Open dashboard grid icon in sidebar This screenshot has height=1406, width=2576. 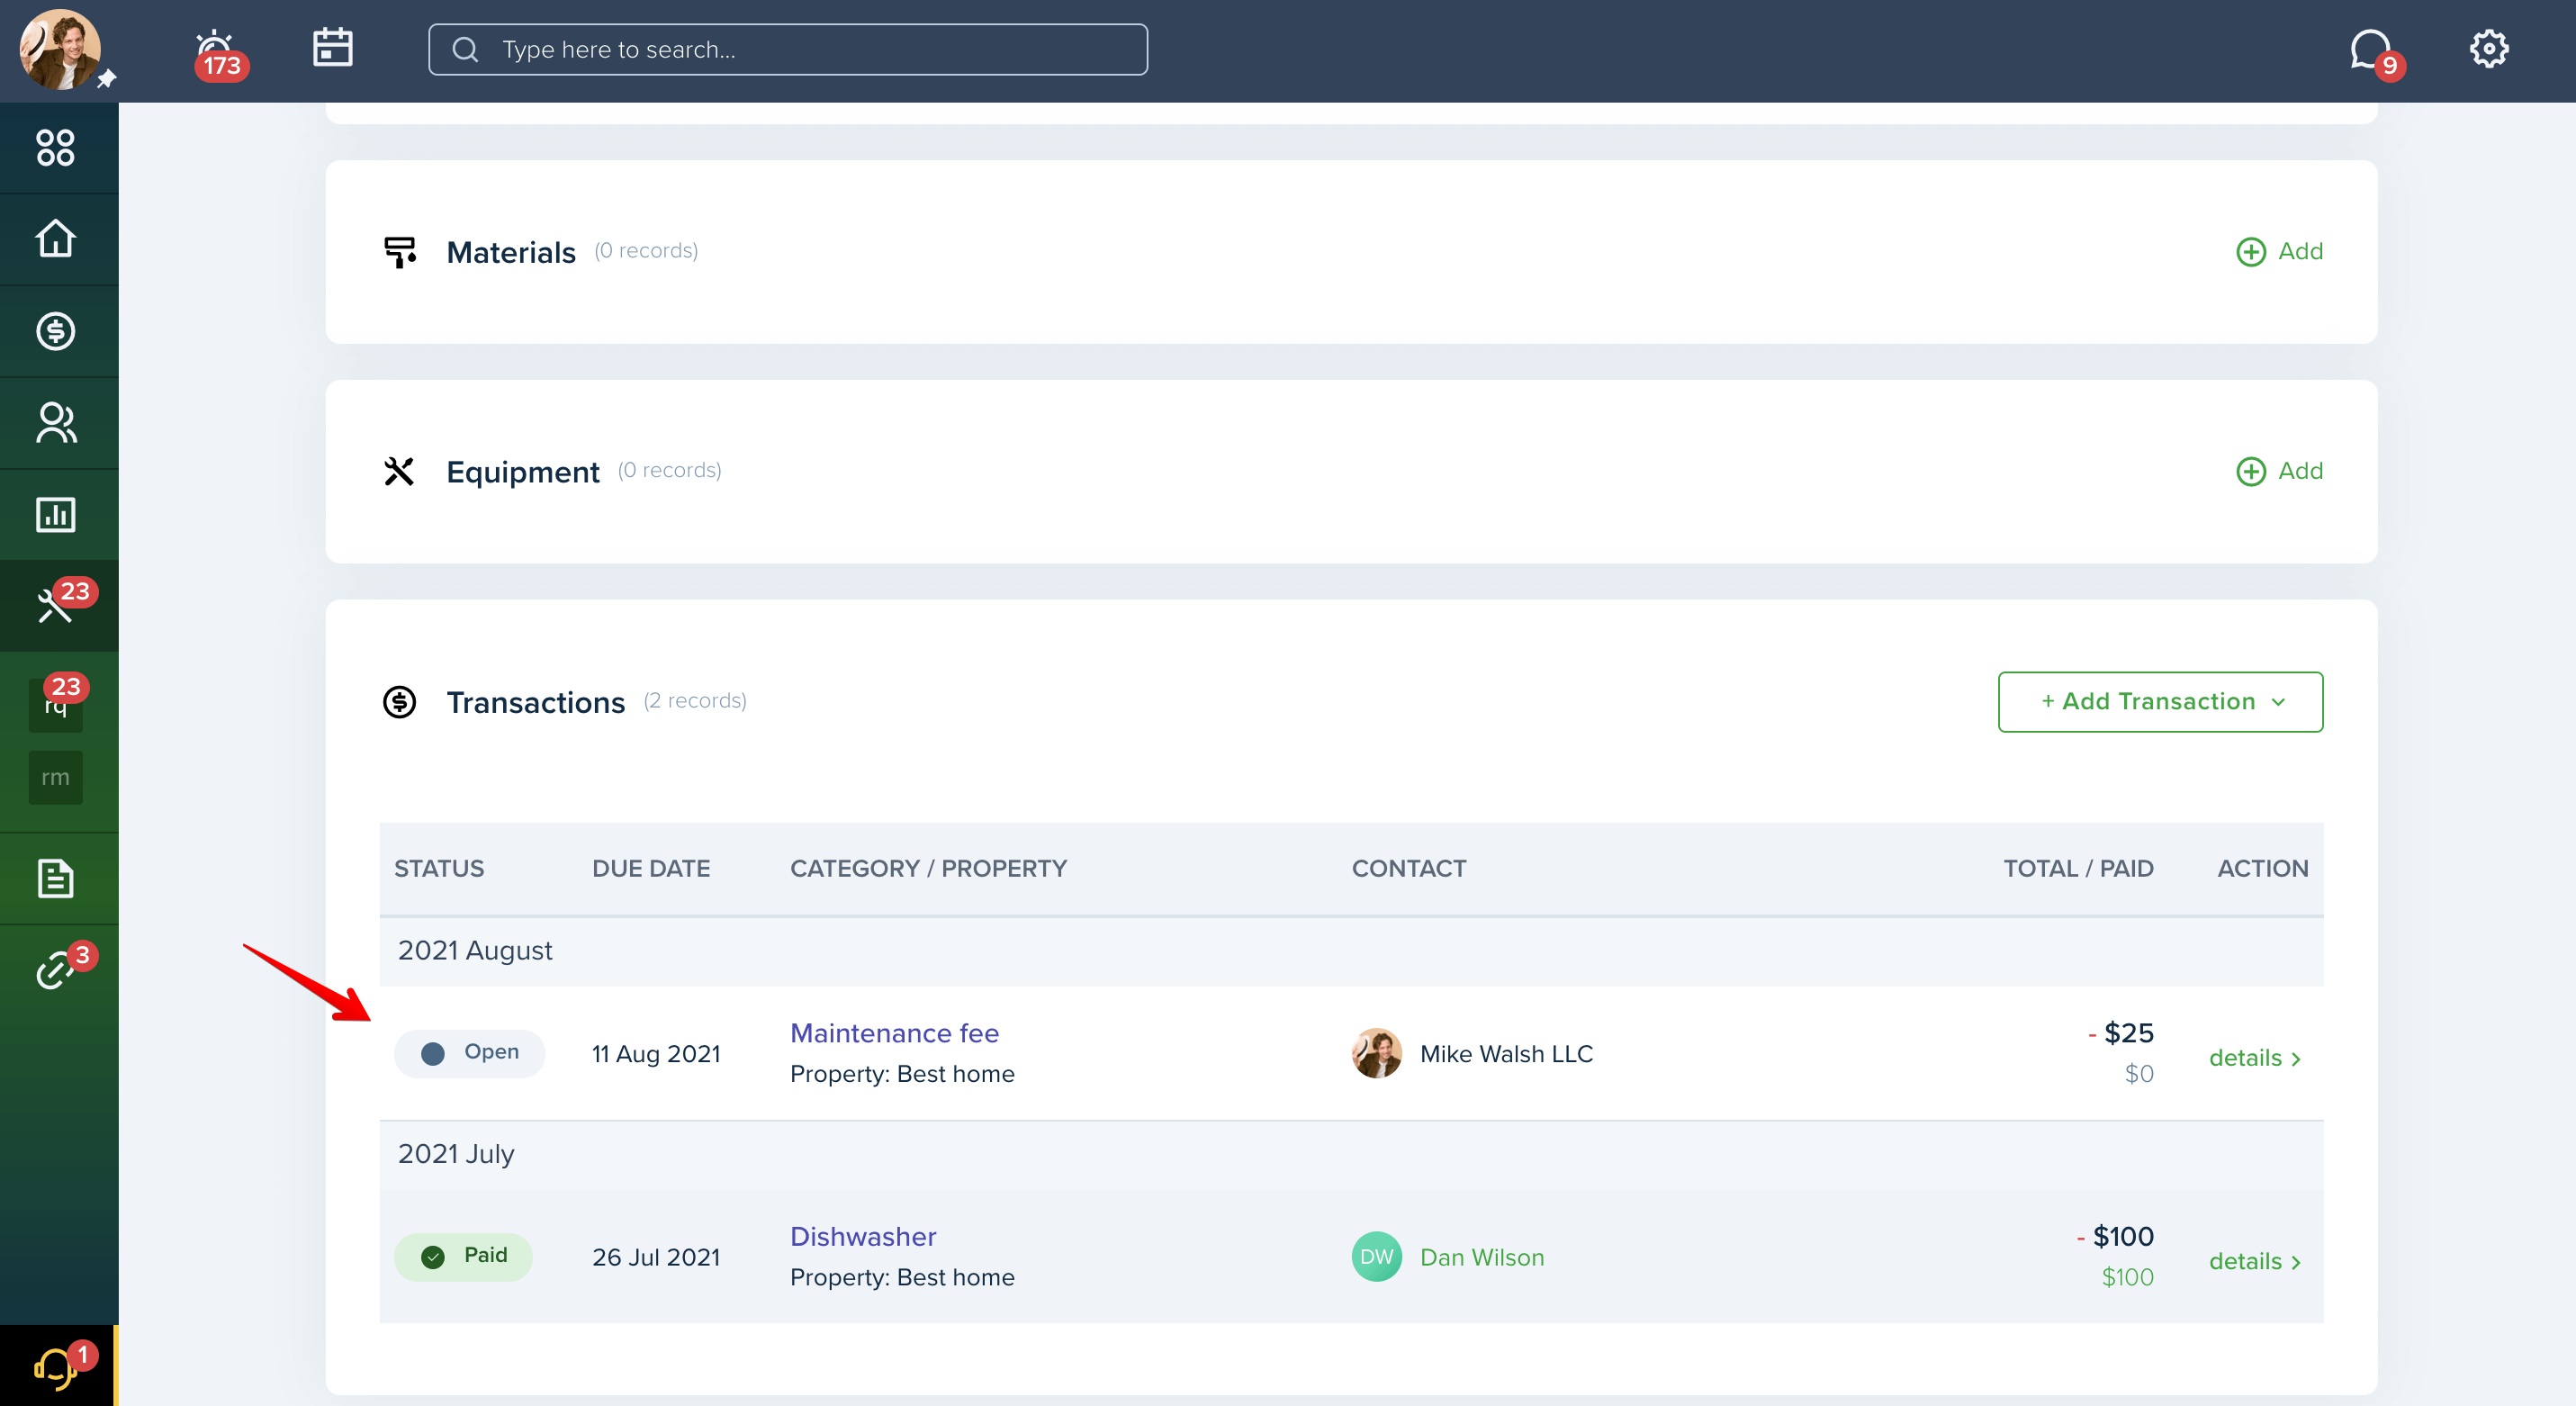pyautogui.click(x=56, y=147)
